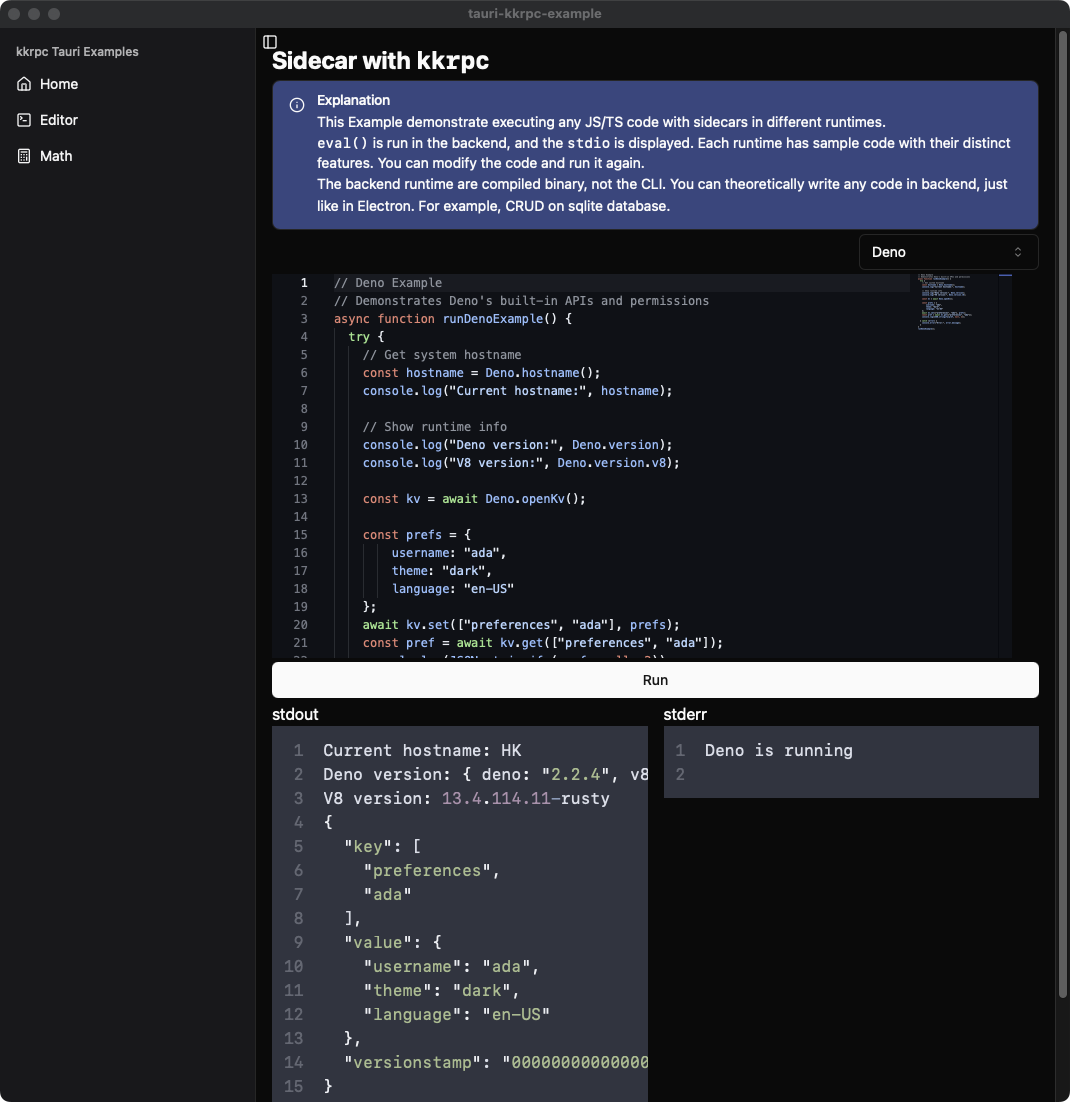The image size is (1070, 1102).
Task: Click the '"preferences",' stdout line
Action: tap(431, 871)
